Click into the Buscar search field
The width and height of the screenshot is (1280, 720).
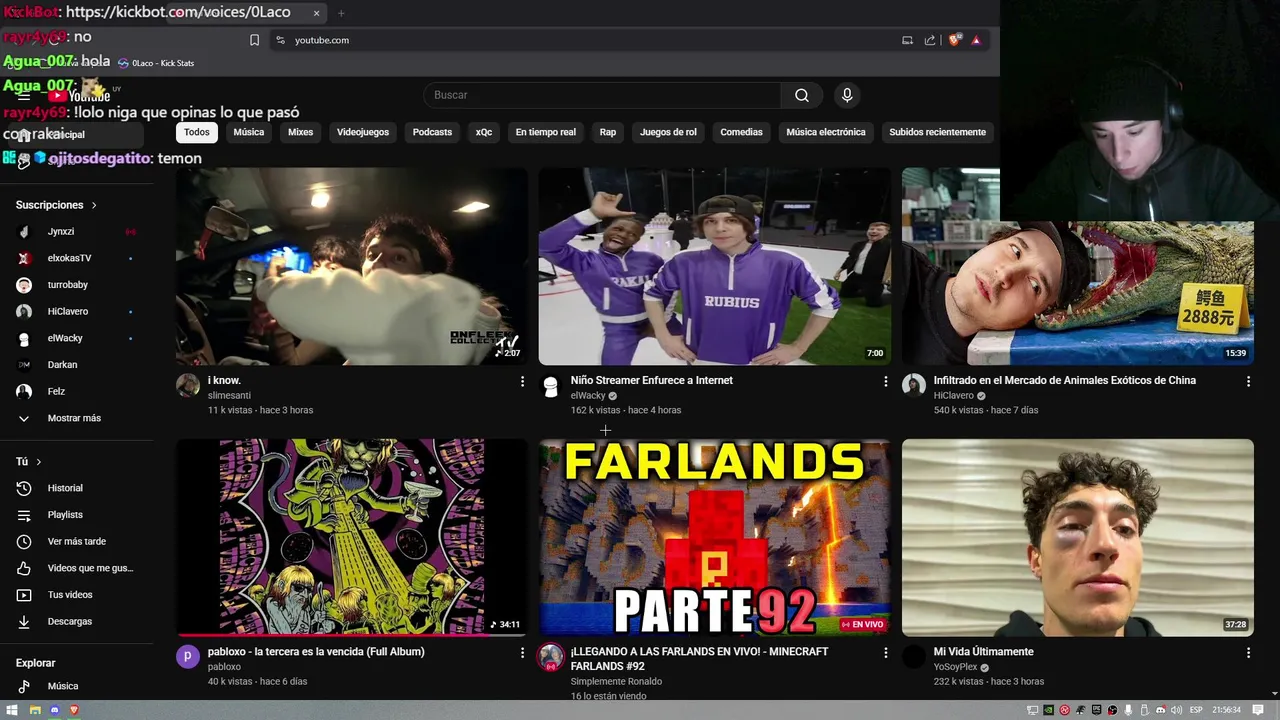point(602,95)
